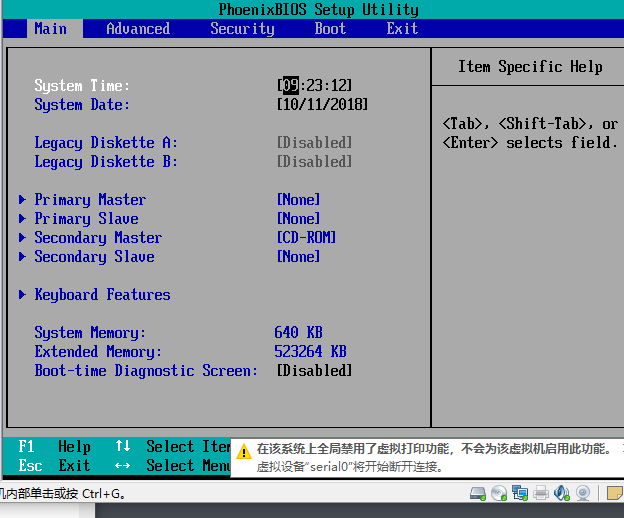Click the Select Menu arrows hint
This screenshot has width=624, height=518.
point(173,465)
